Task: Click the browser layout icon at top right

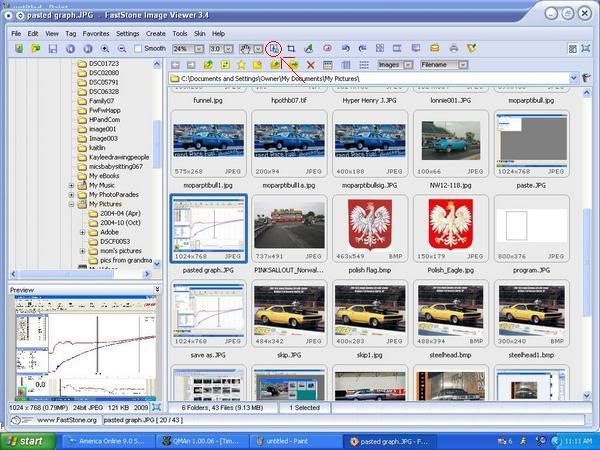Action: [572, 49]
